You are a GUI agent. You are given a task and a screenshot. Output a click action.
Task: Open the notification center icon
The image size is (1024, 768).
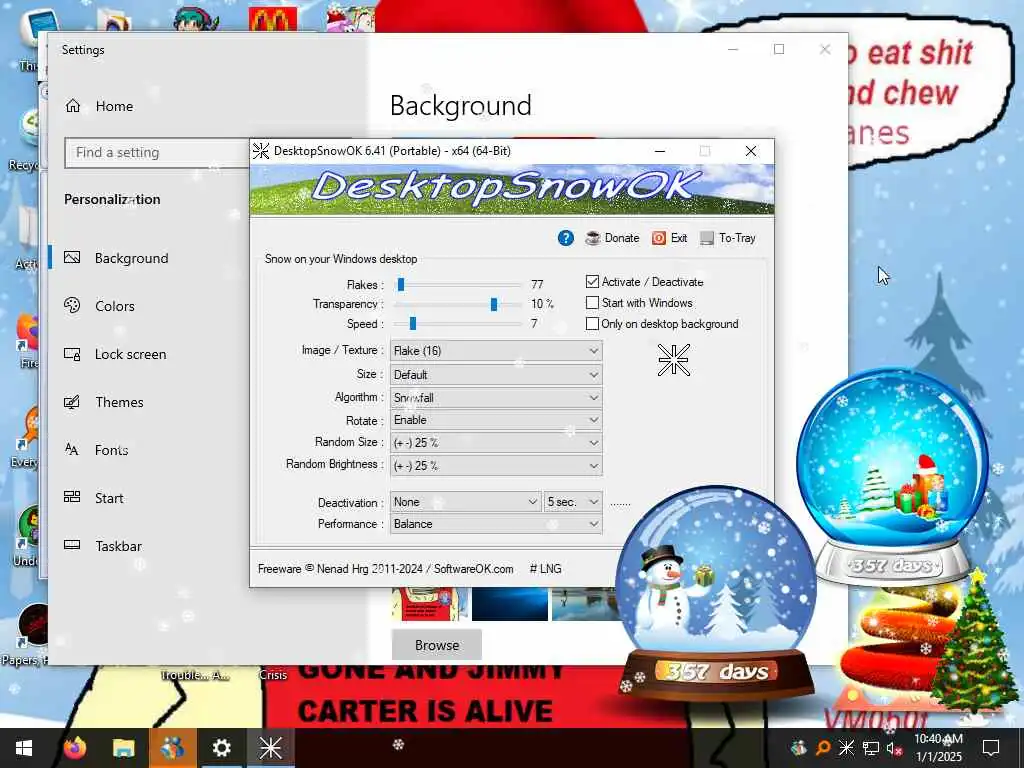pos(991,748)
